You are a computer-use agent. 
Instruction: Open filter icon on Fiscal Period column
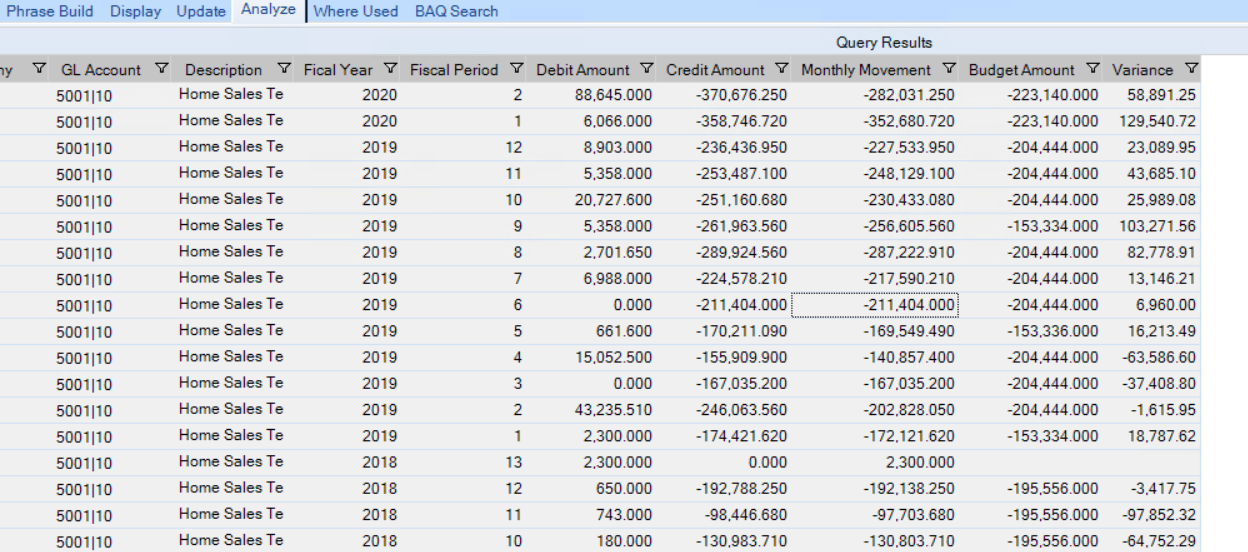516,69
